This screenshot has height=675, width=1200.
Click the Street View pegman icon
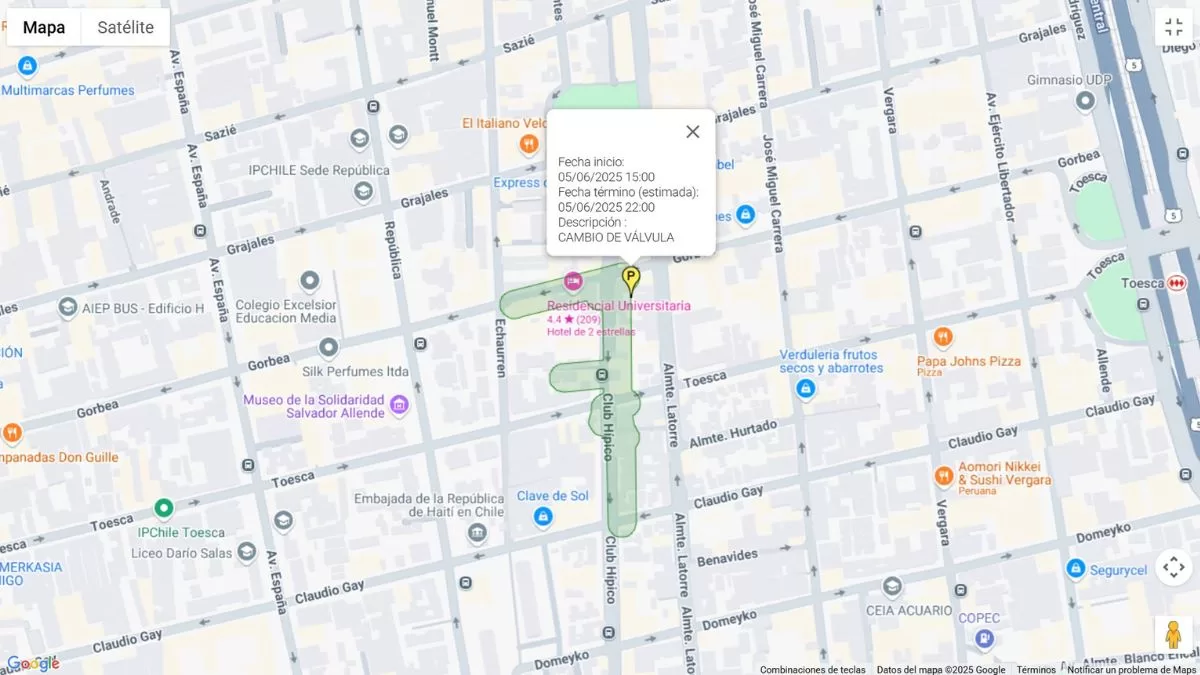coord(1173,634)
